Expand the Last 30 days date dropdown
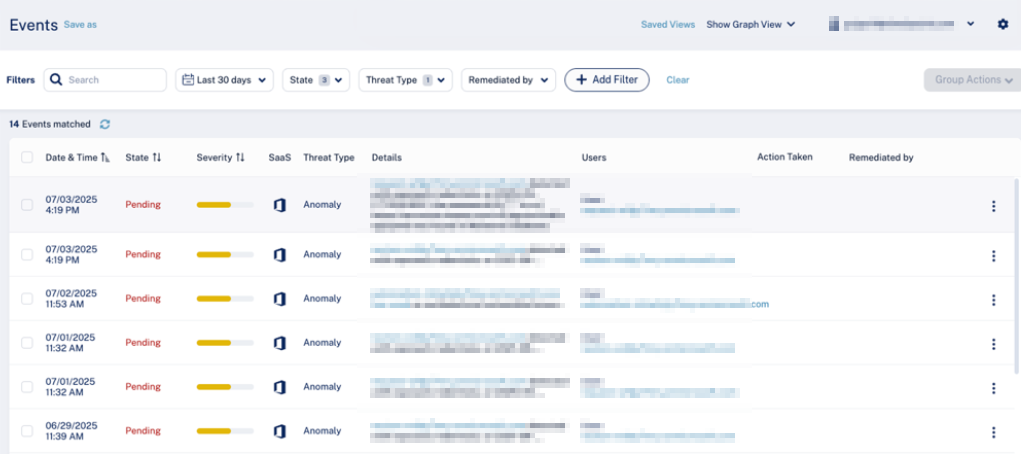Screen dimensions: 1021x454 225,80
